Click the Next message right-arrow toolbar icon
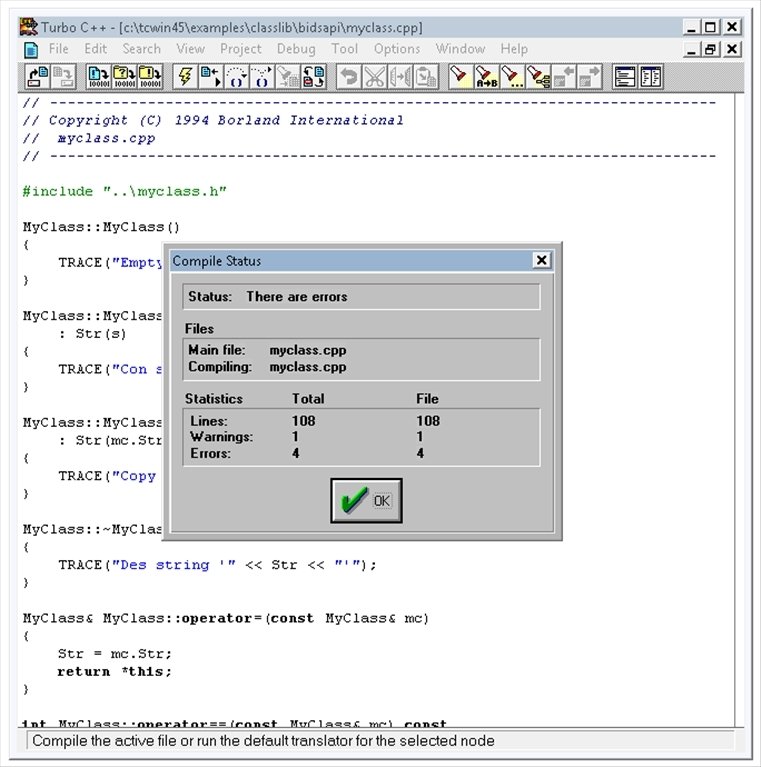 click(x=589, y=77)
